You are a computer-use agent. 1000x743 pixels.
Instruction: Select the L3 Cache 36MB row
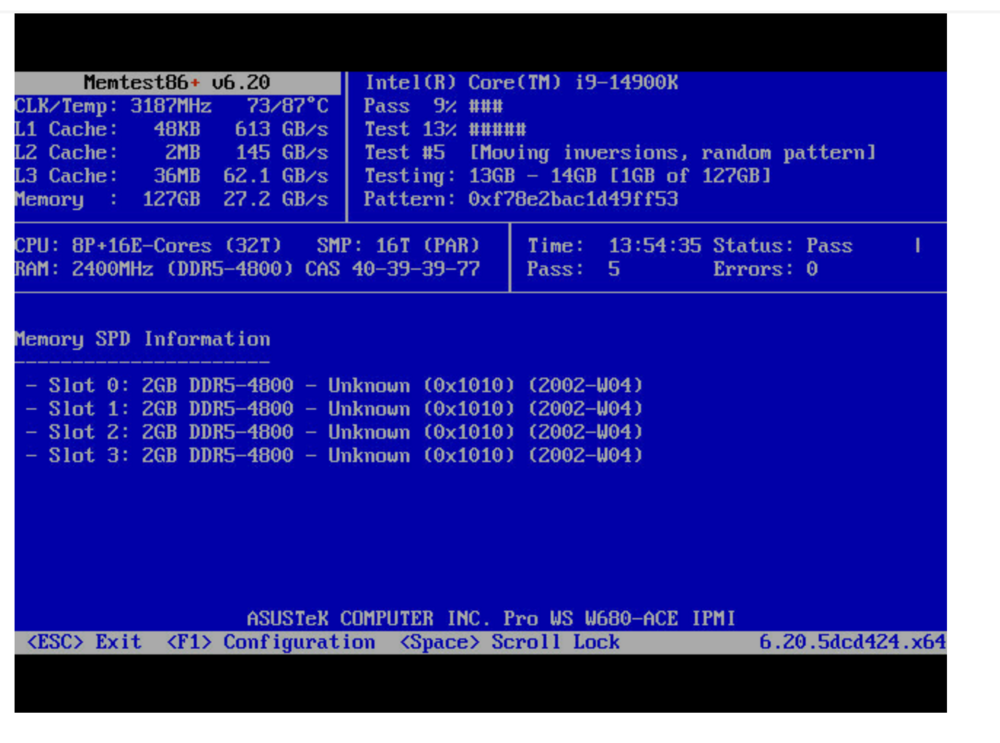(x=171, y=175)
